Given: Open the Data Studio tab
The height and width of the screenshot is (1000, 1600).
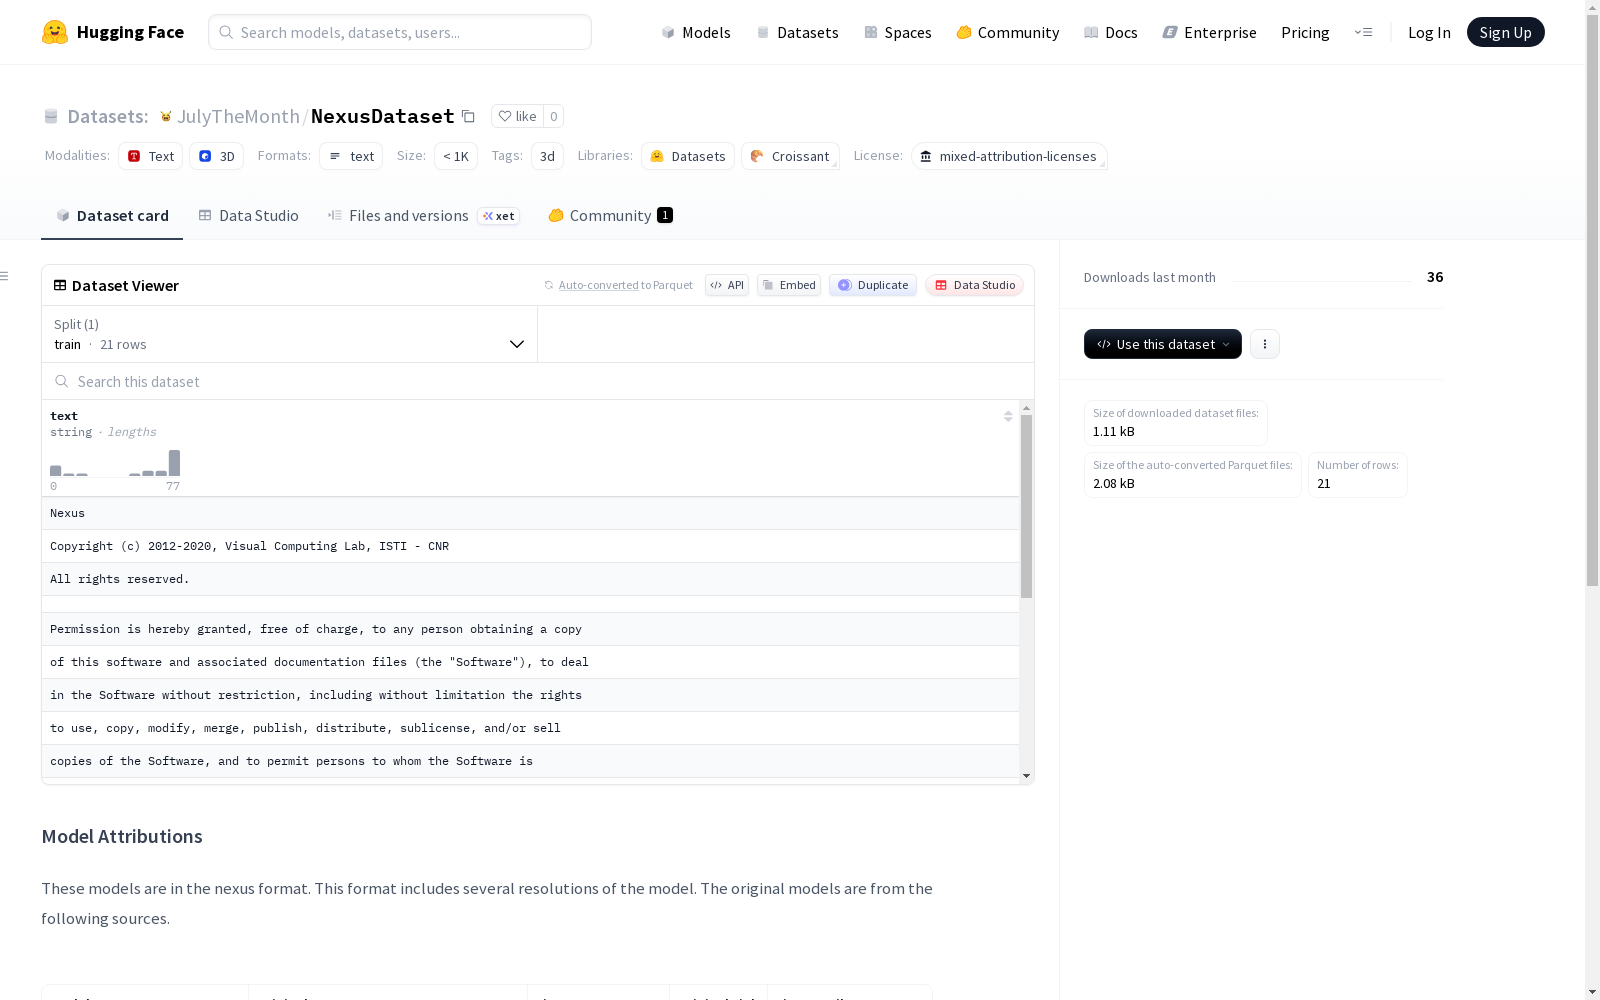Looking at the screenshot, I should pos(249,216).
